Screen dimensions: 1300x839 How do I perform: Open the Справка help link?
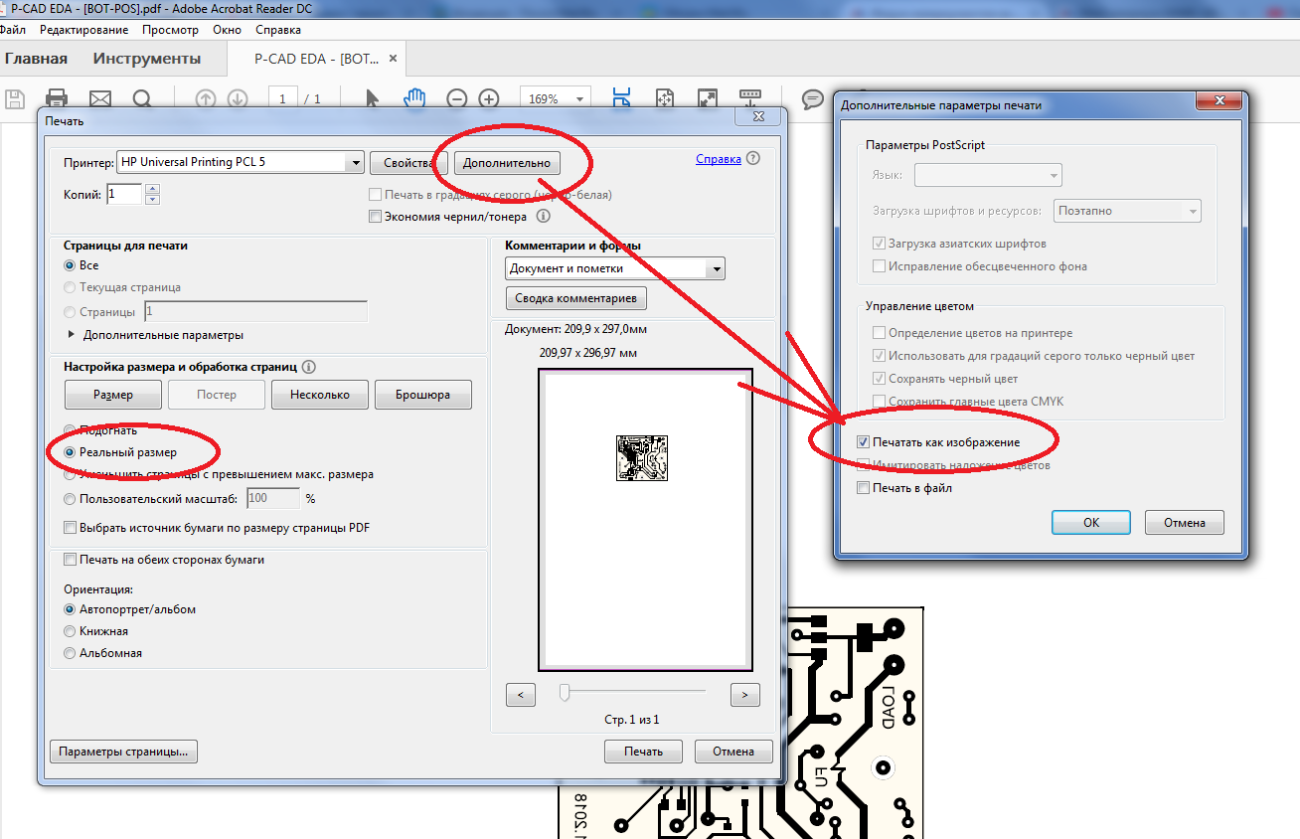coord(718,159)
